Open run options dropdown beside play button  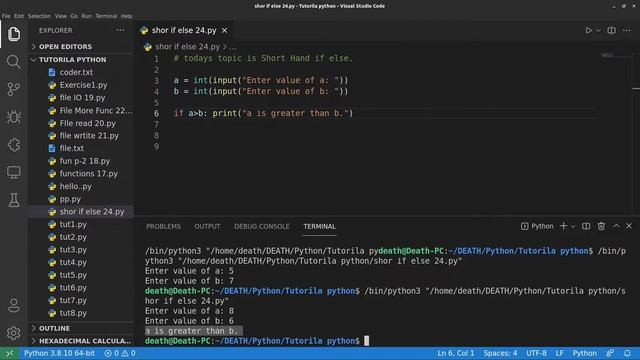pos(598,31)
